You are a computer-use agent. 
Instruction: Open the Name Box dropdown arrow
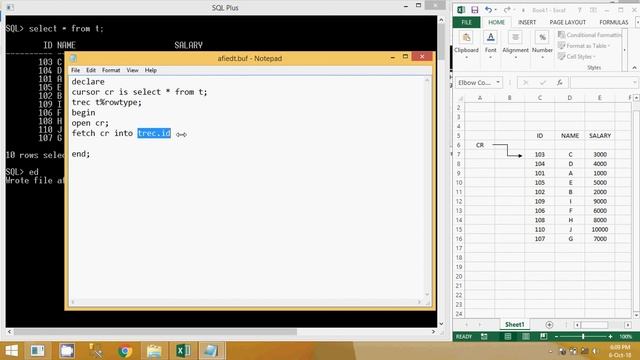pos(498,82)
